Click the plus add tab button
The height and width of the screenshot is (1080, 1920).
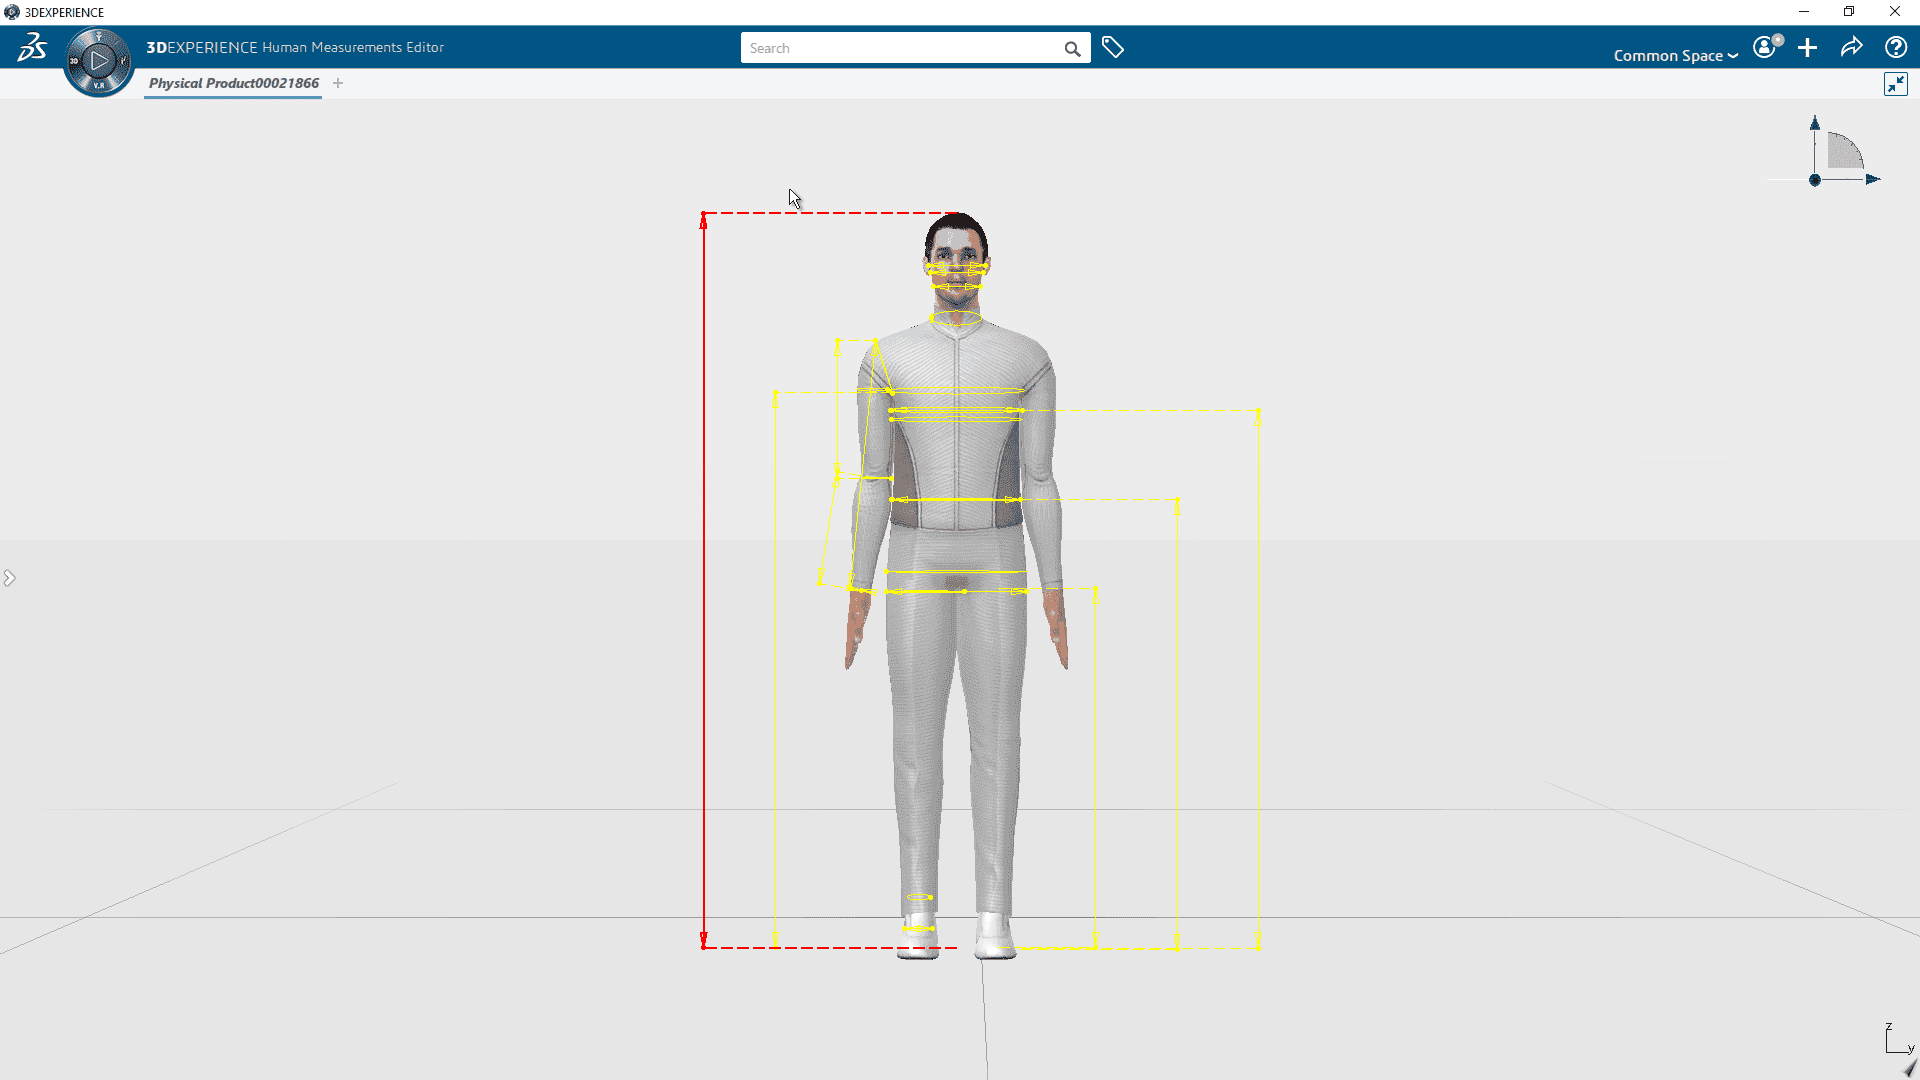coord(338,83)
